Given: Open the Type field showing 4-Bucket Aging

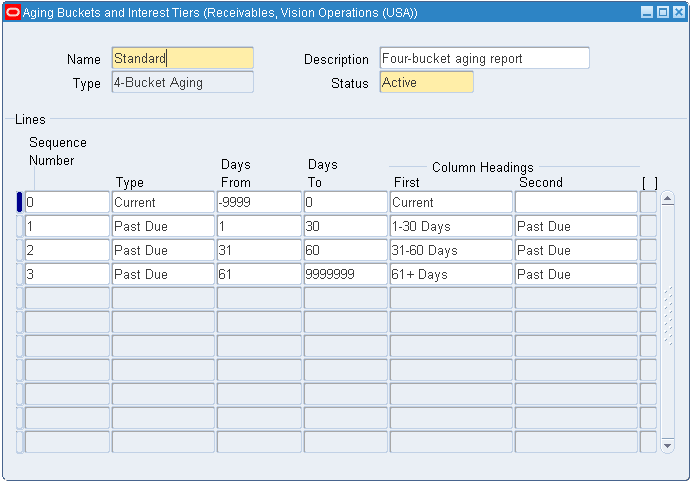Looking at the screenshot, I should (182, 83).
